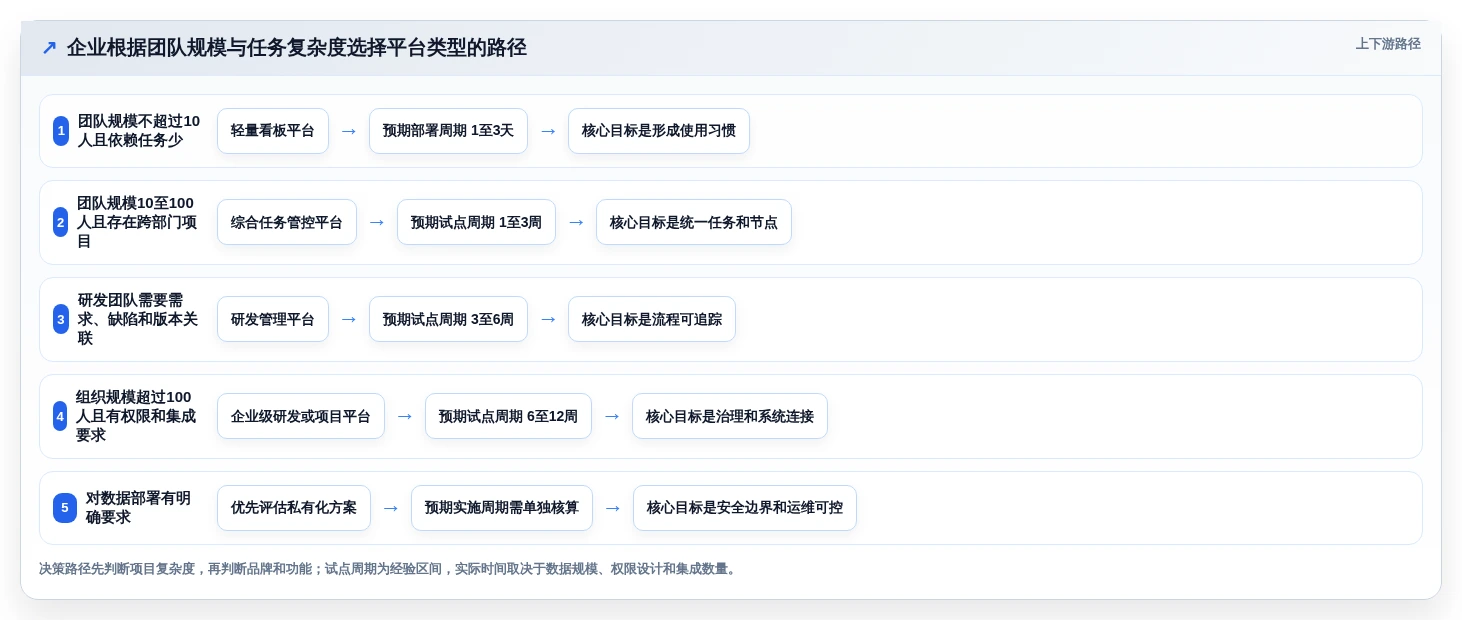This screenshot has height=620, width=1462.
Task: Select the number 5 step badge
Action: 65,508
